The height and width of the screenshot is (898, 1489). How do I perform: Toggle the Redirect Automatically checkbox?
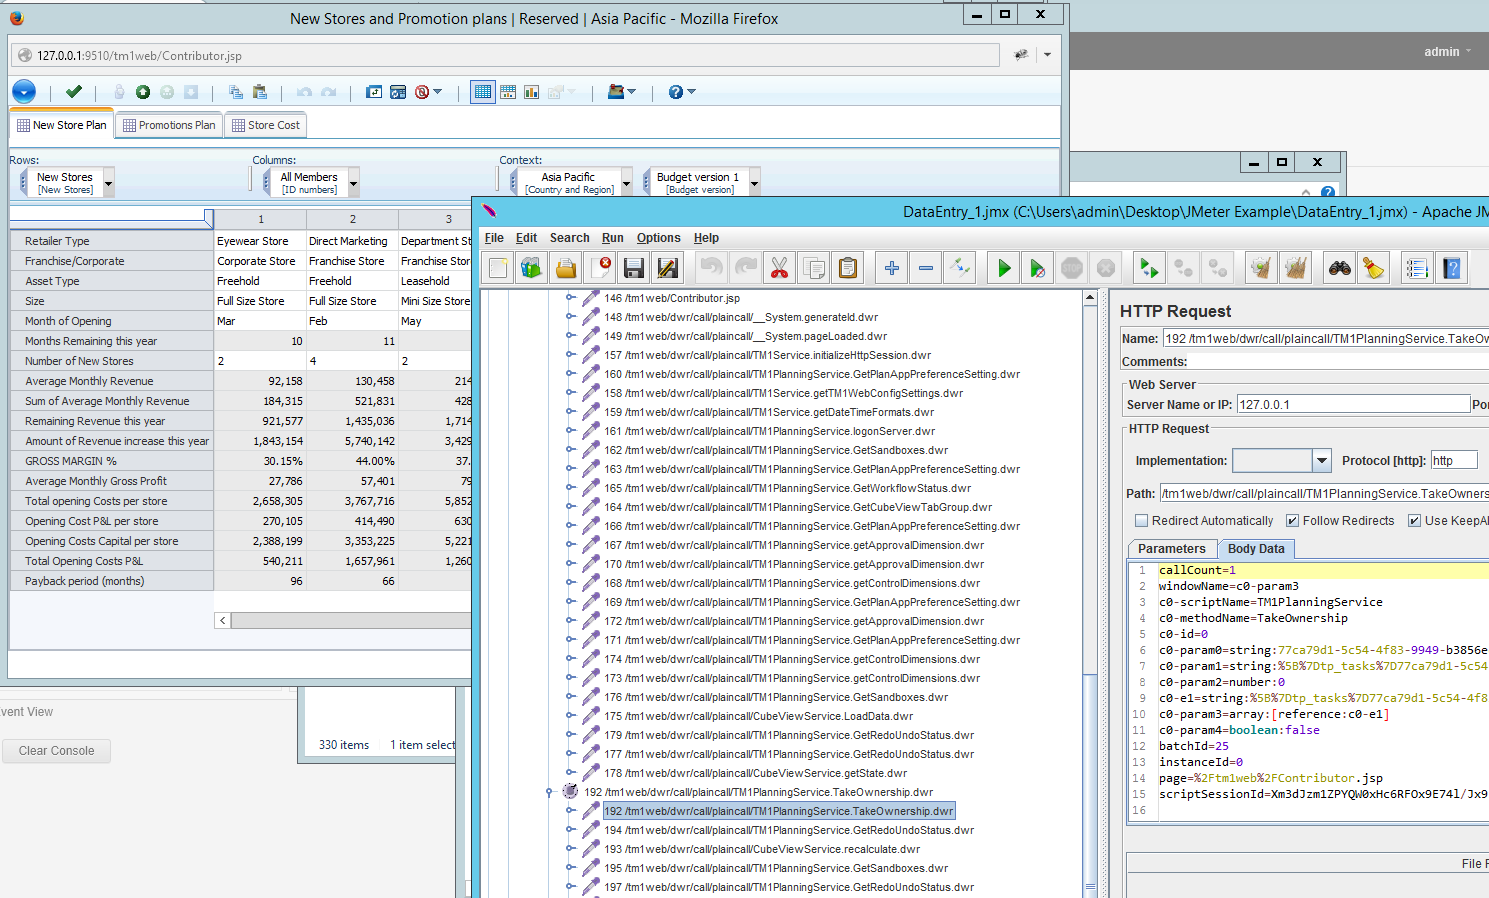tap(1141, 521)
